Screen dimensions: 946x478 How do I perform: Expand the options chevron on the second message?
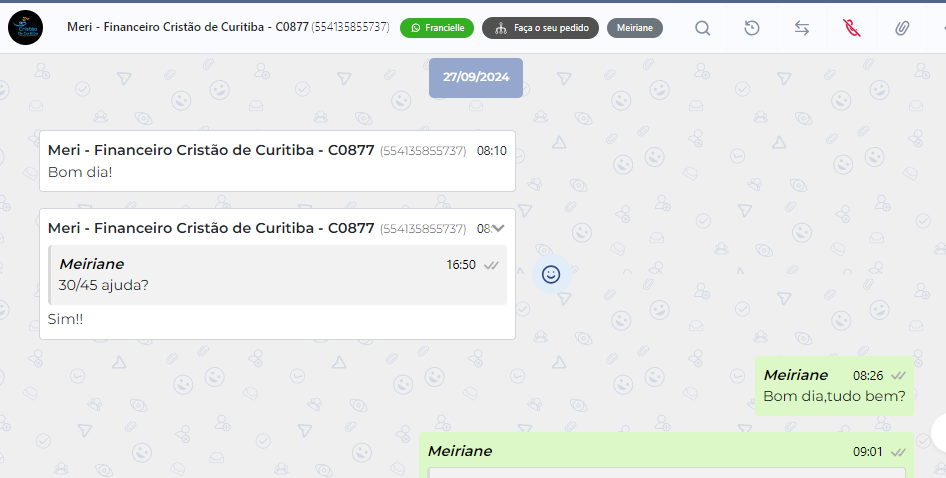[x=498, y=228]
